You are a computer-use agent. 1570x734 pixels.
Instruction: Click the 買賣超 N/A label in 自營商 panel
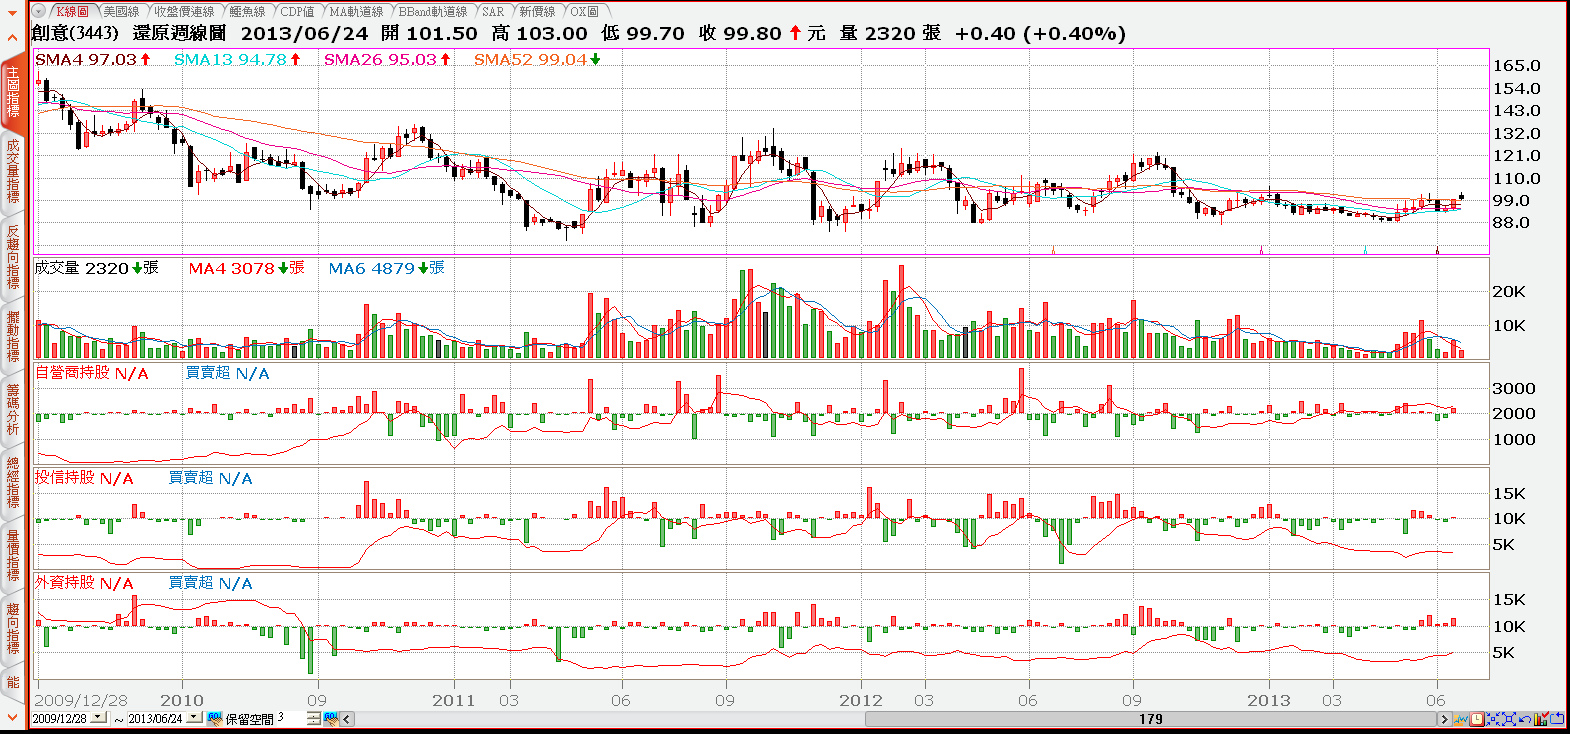(227, 373)
